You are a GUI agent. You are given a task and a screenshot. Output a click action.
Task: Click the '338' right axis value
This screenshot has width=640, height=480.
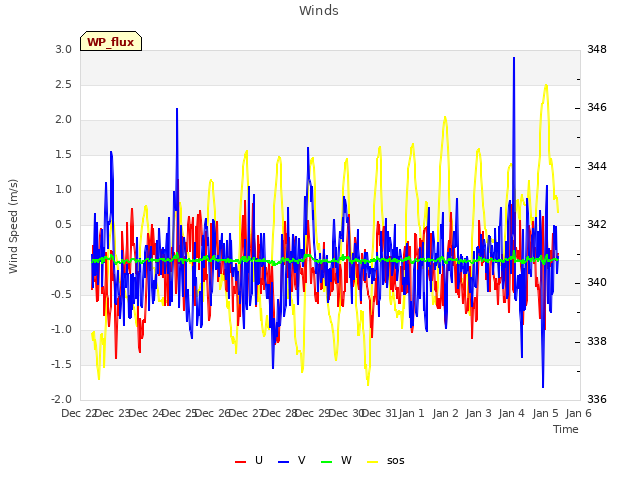coord(597,342)
